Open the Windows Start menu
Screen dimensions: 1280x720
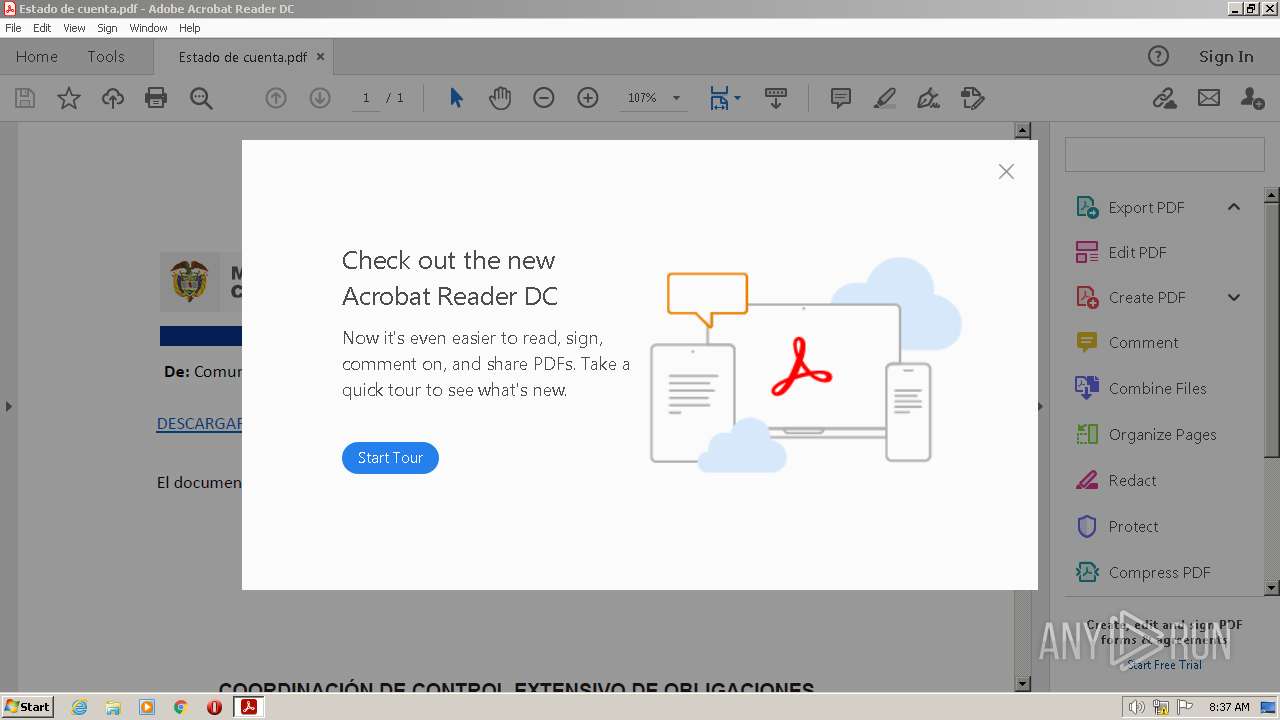(27, 706)
